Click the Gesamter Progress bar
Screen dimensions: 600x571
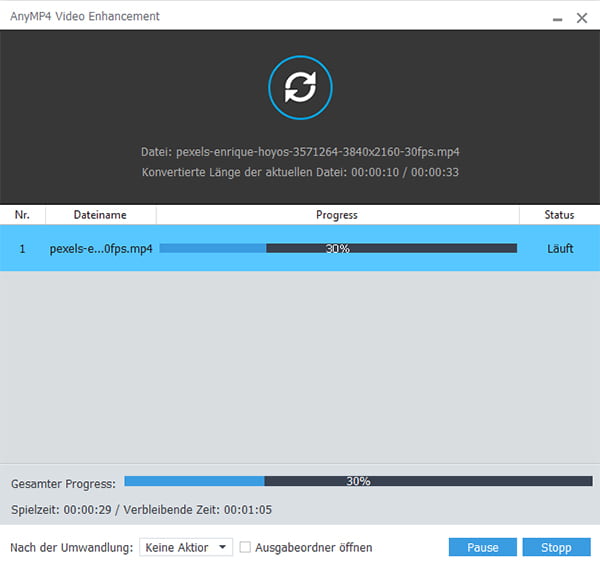(358, 481)
